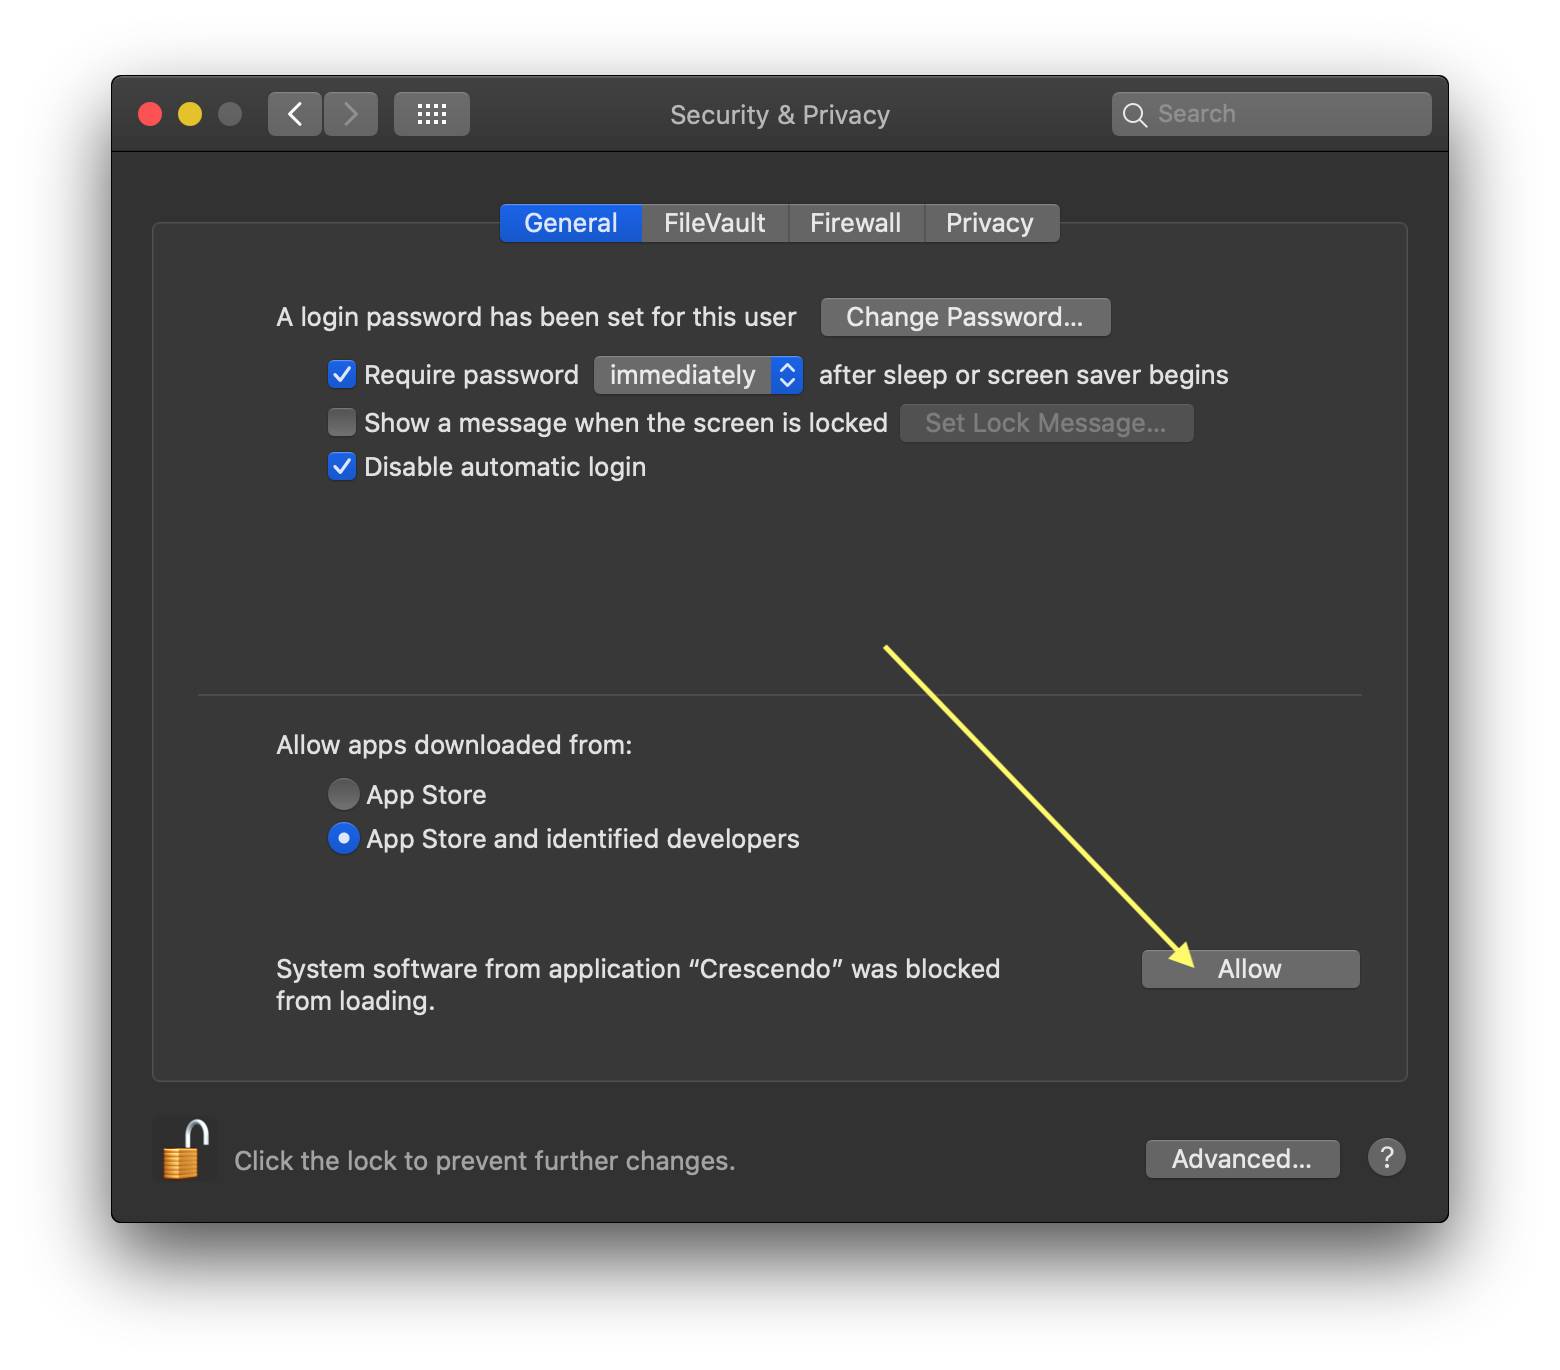Open the help question mark button

click(1386, 1157)
